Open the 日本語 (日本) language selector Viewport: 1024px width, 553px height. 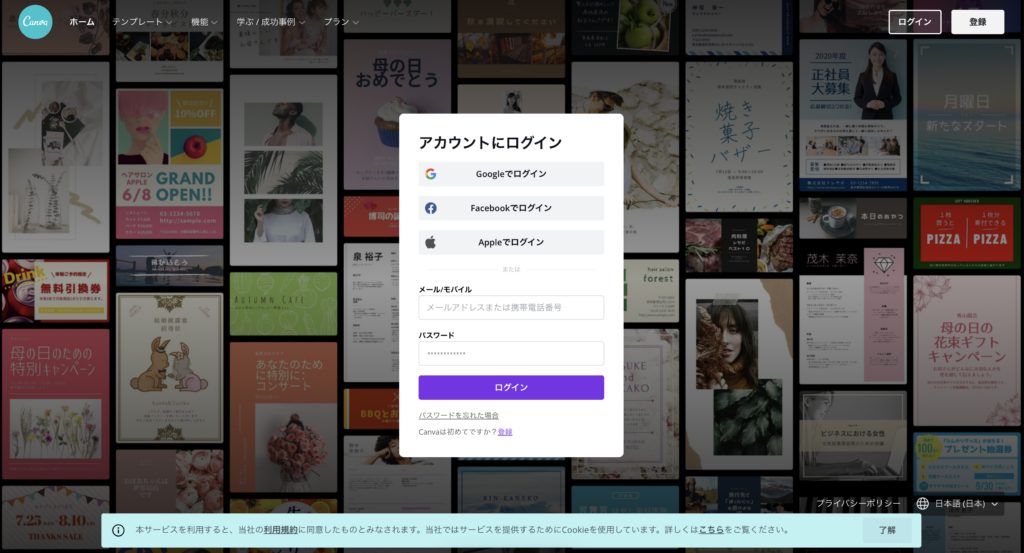(965, 504)
